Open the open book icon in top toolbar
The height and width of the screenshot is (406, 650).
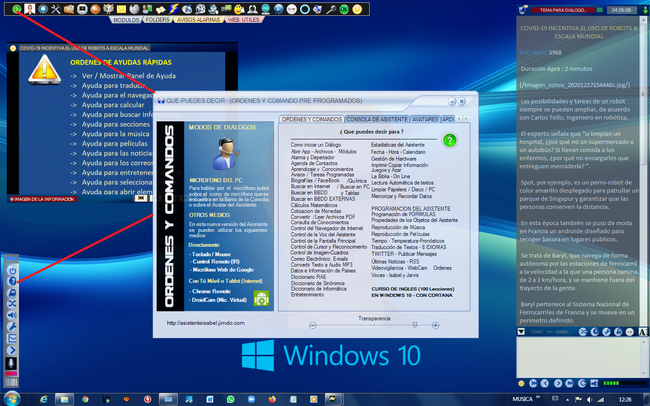(x=160, y=10)
